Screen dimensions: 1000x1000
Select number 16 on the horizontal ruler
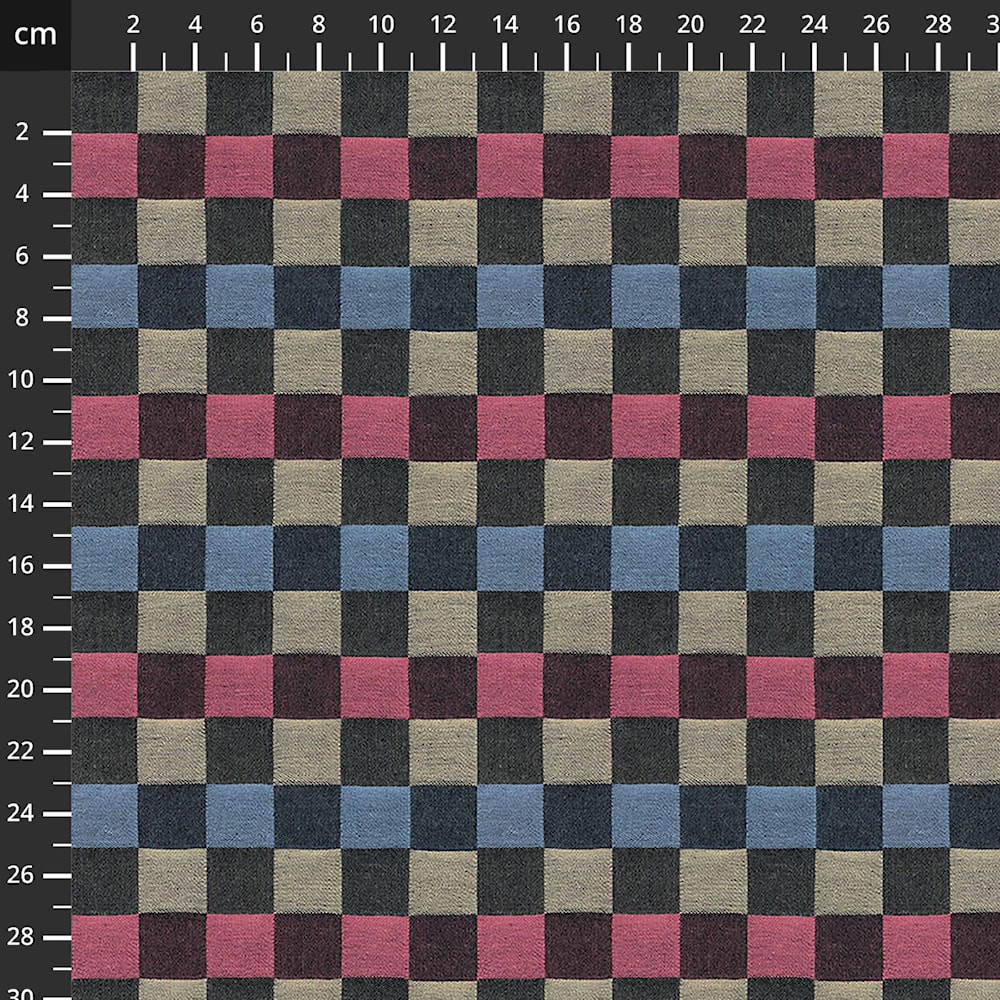(566, 25)
